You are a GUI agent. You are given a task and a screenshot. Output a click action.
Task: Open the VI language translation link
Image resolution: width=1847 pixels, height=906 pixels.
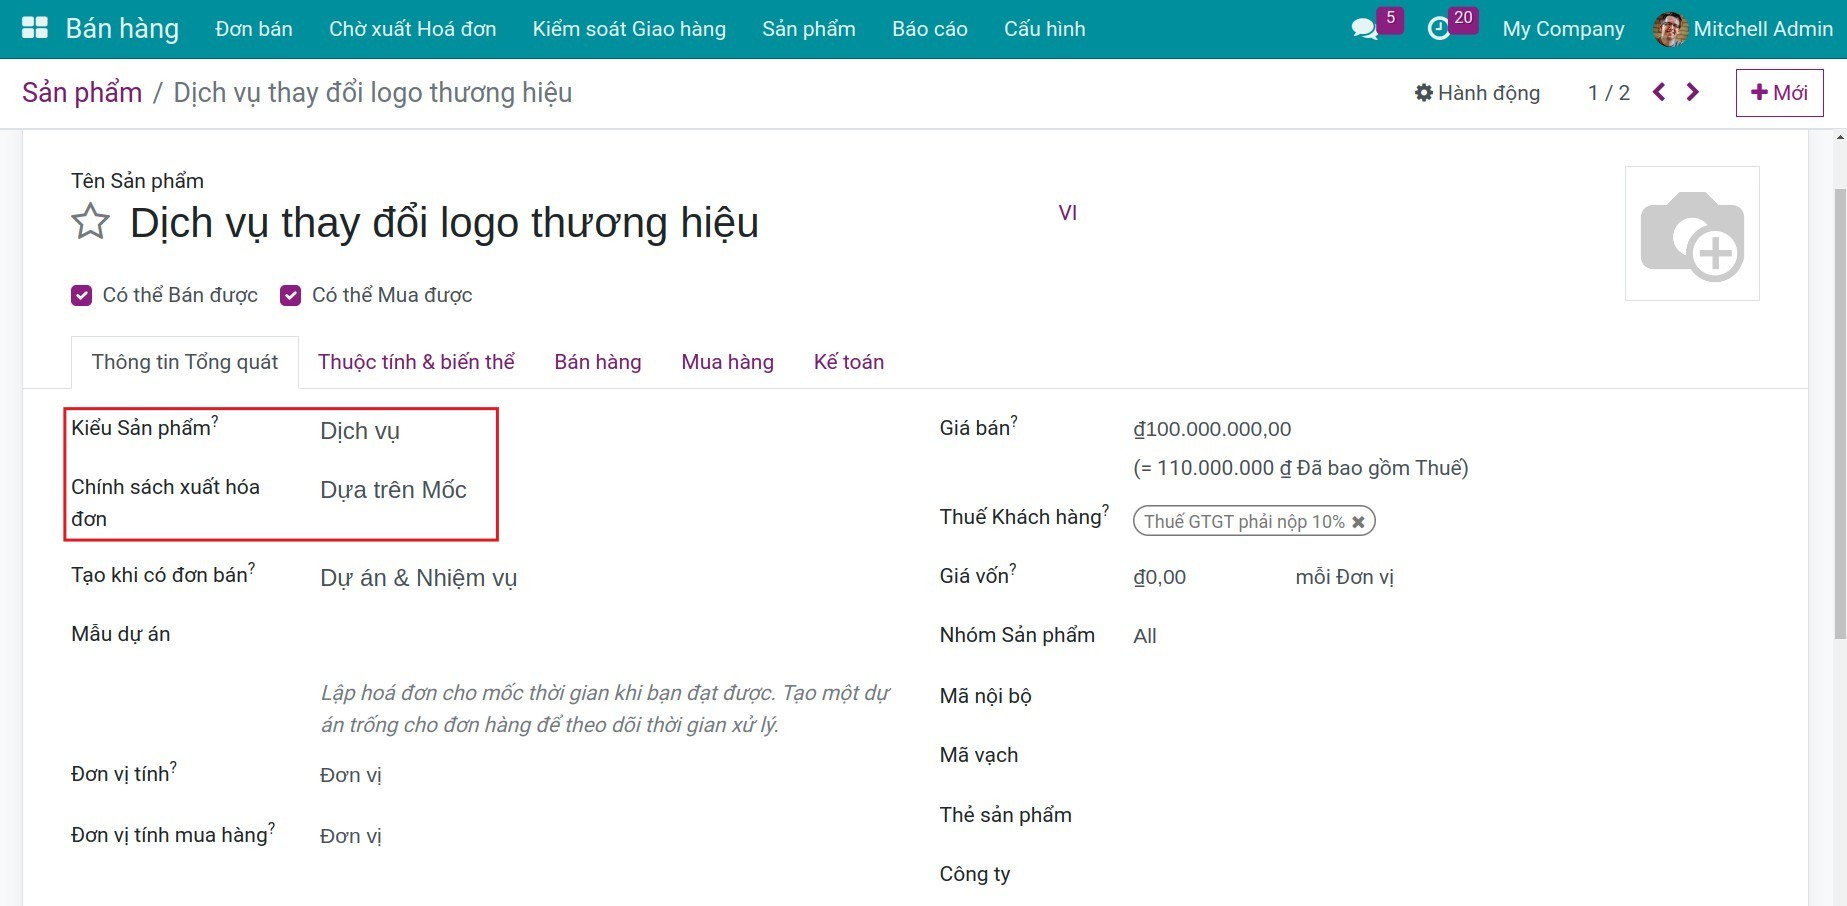pos(1068,212)
